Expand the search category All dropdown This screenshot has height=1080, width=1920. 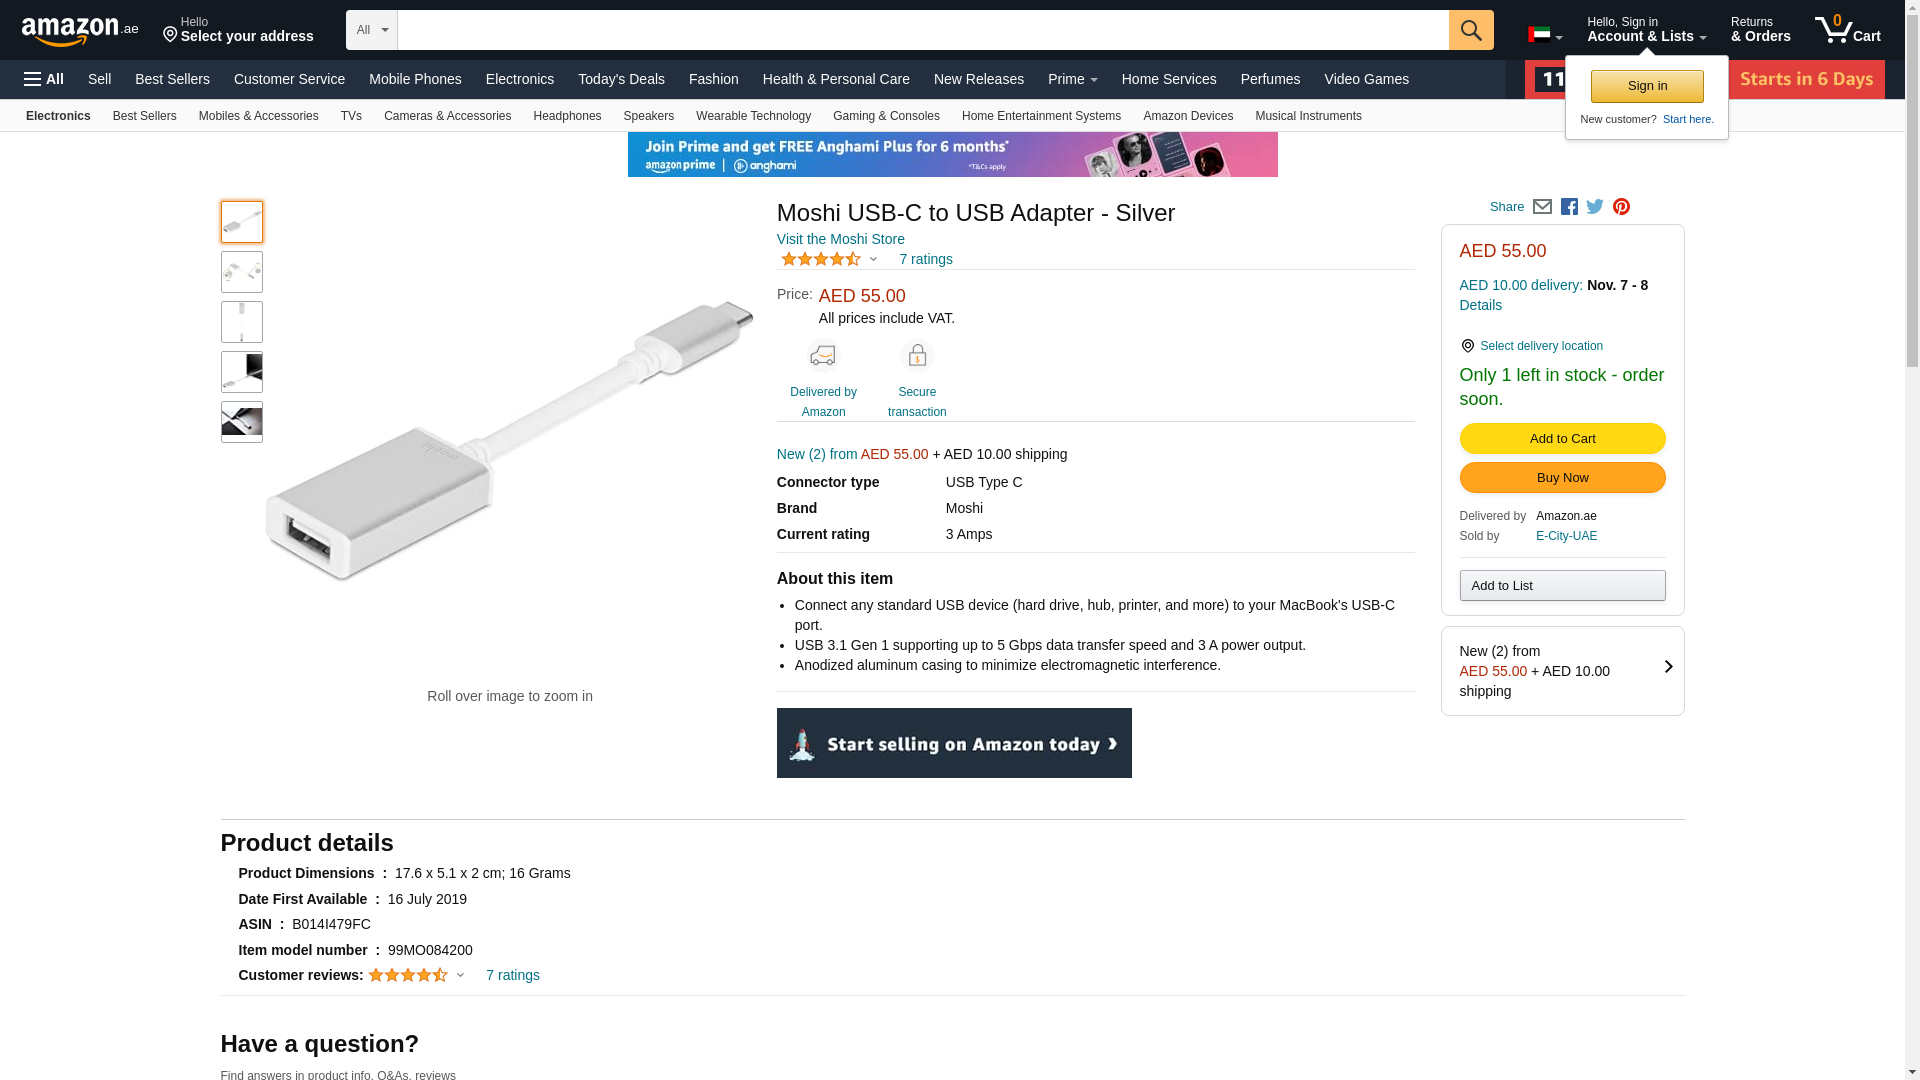click(x=371, y=30)
